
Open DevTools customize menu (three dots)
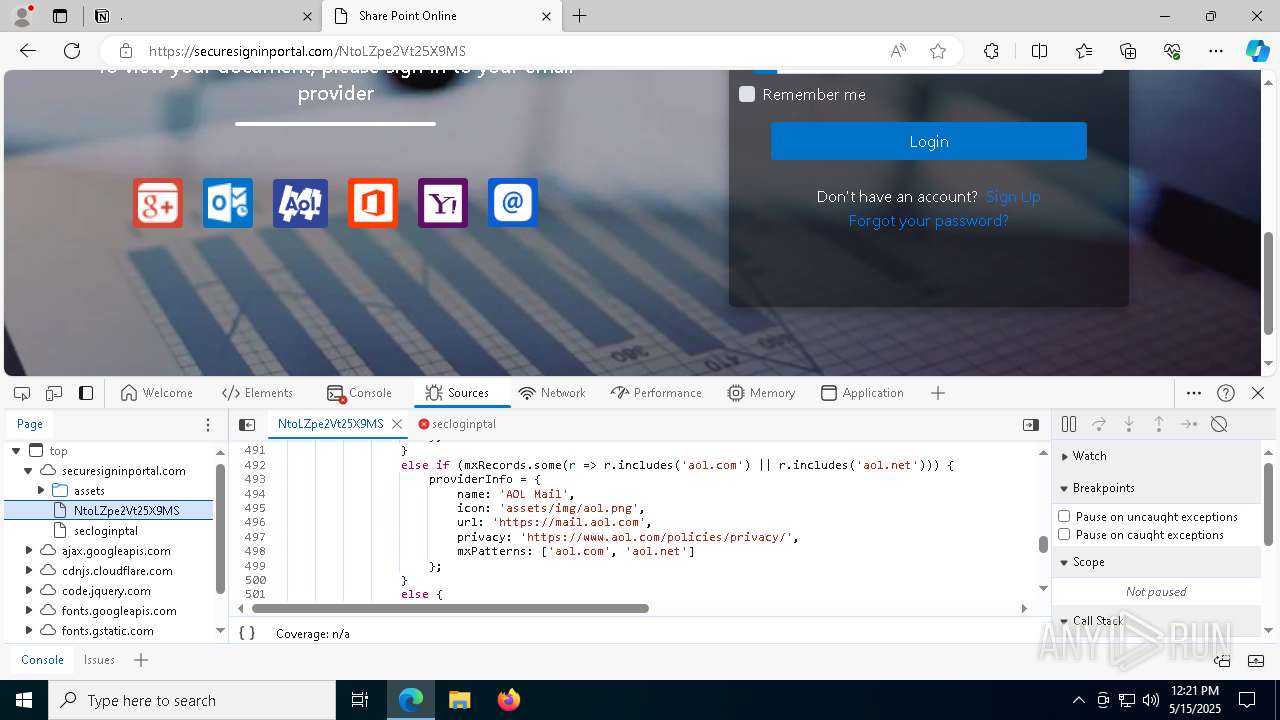(x=1194, y=393)
